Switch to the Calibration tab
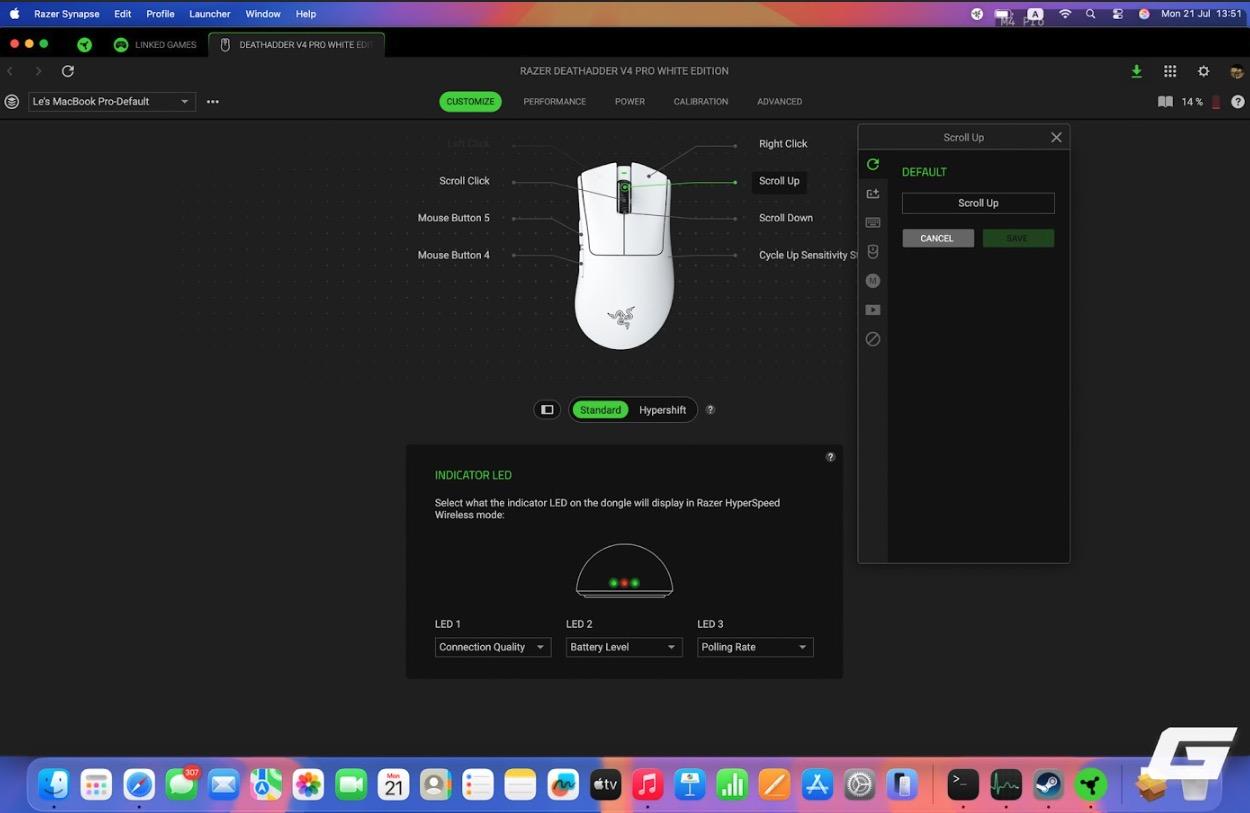This screenshot has width=1250, height=813. tap(700, 102)
